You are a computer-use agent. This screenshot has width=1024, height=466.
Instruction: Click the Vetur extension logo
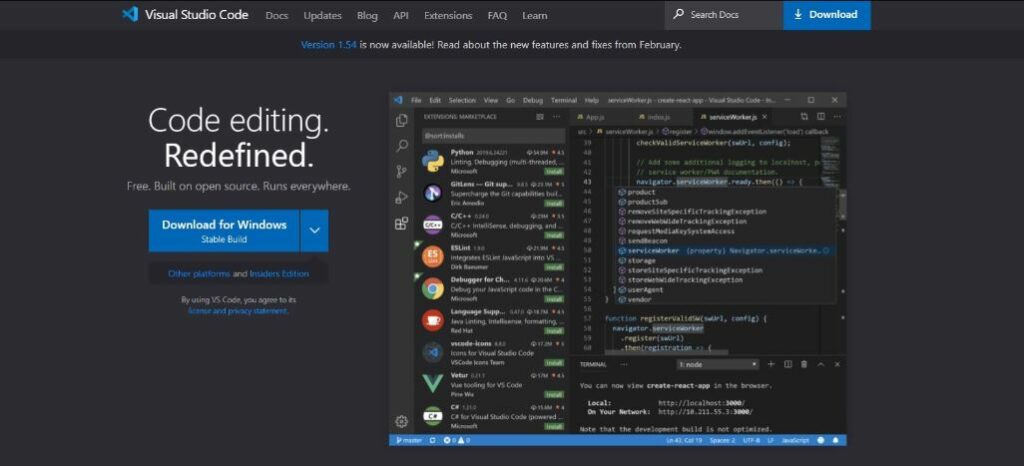point(432,384)
